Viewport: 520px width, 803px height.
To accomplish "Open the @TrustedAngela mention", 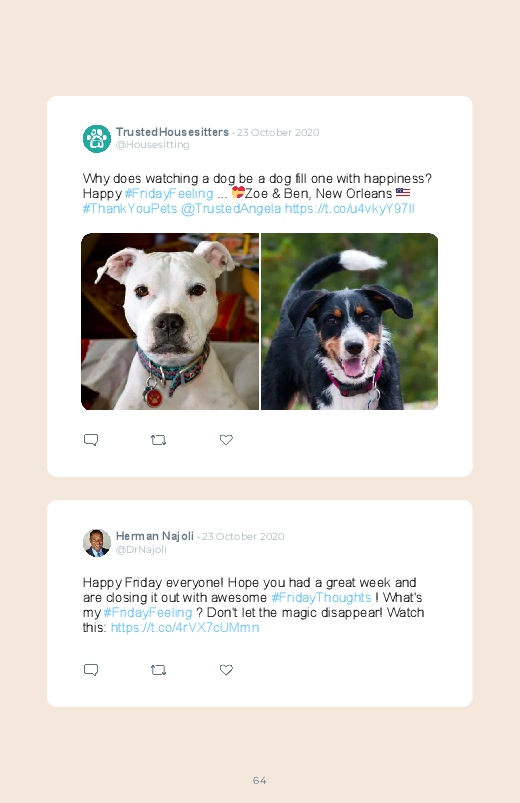I will tap(231, 208).
